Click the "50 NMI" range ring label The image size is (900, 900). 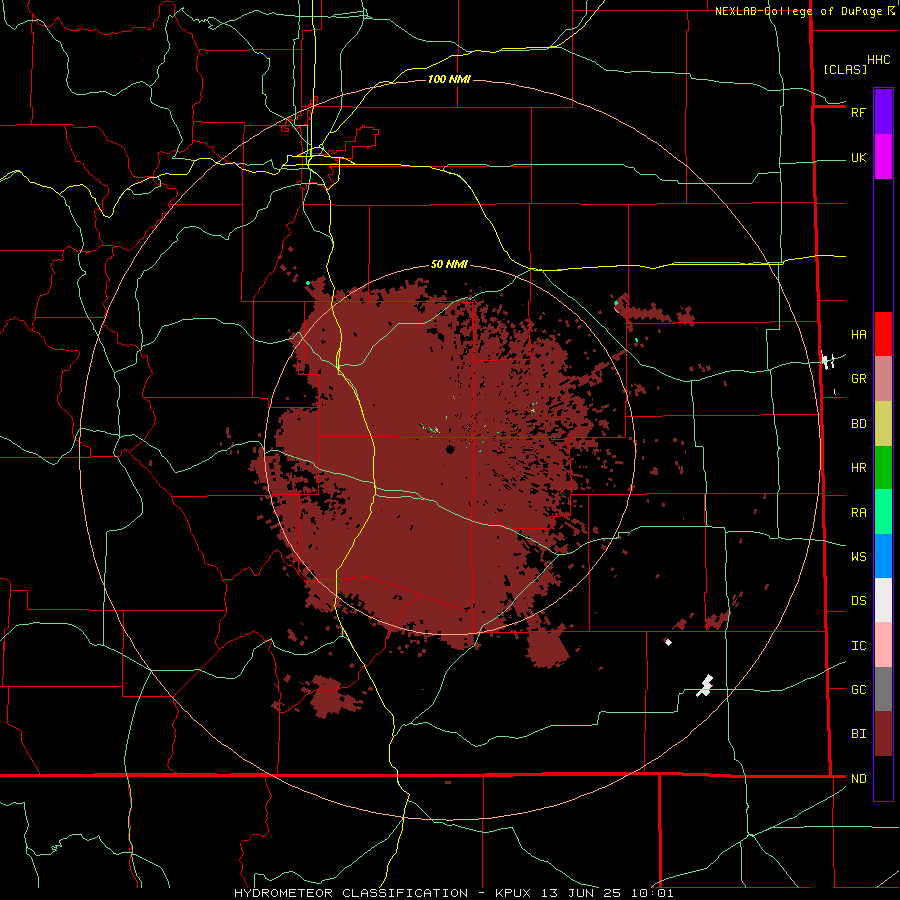click(449, 264)
